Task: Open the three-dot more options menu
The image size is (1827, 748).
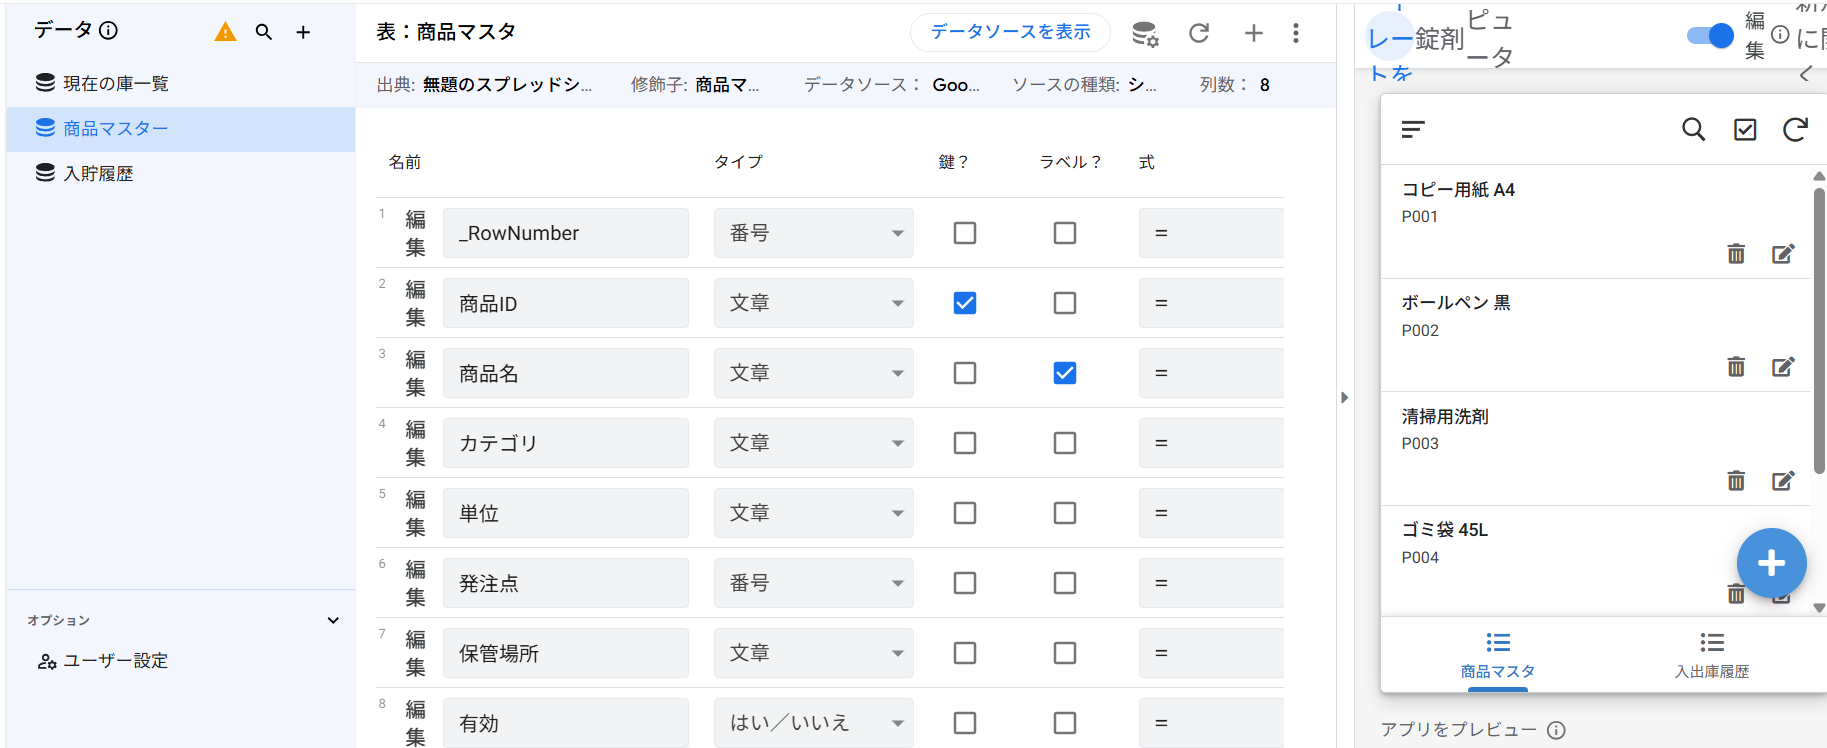Action: (1296, 33)
